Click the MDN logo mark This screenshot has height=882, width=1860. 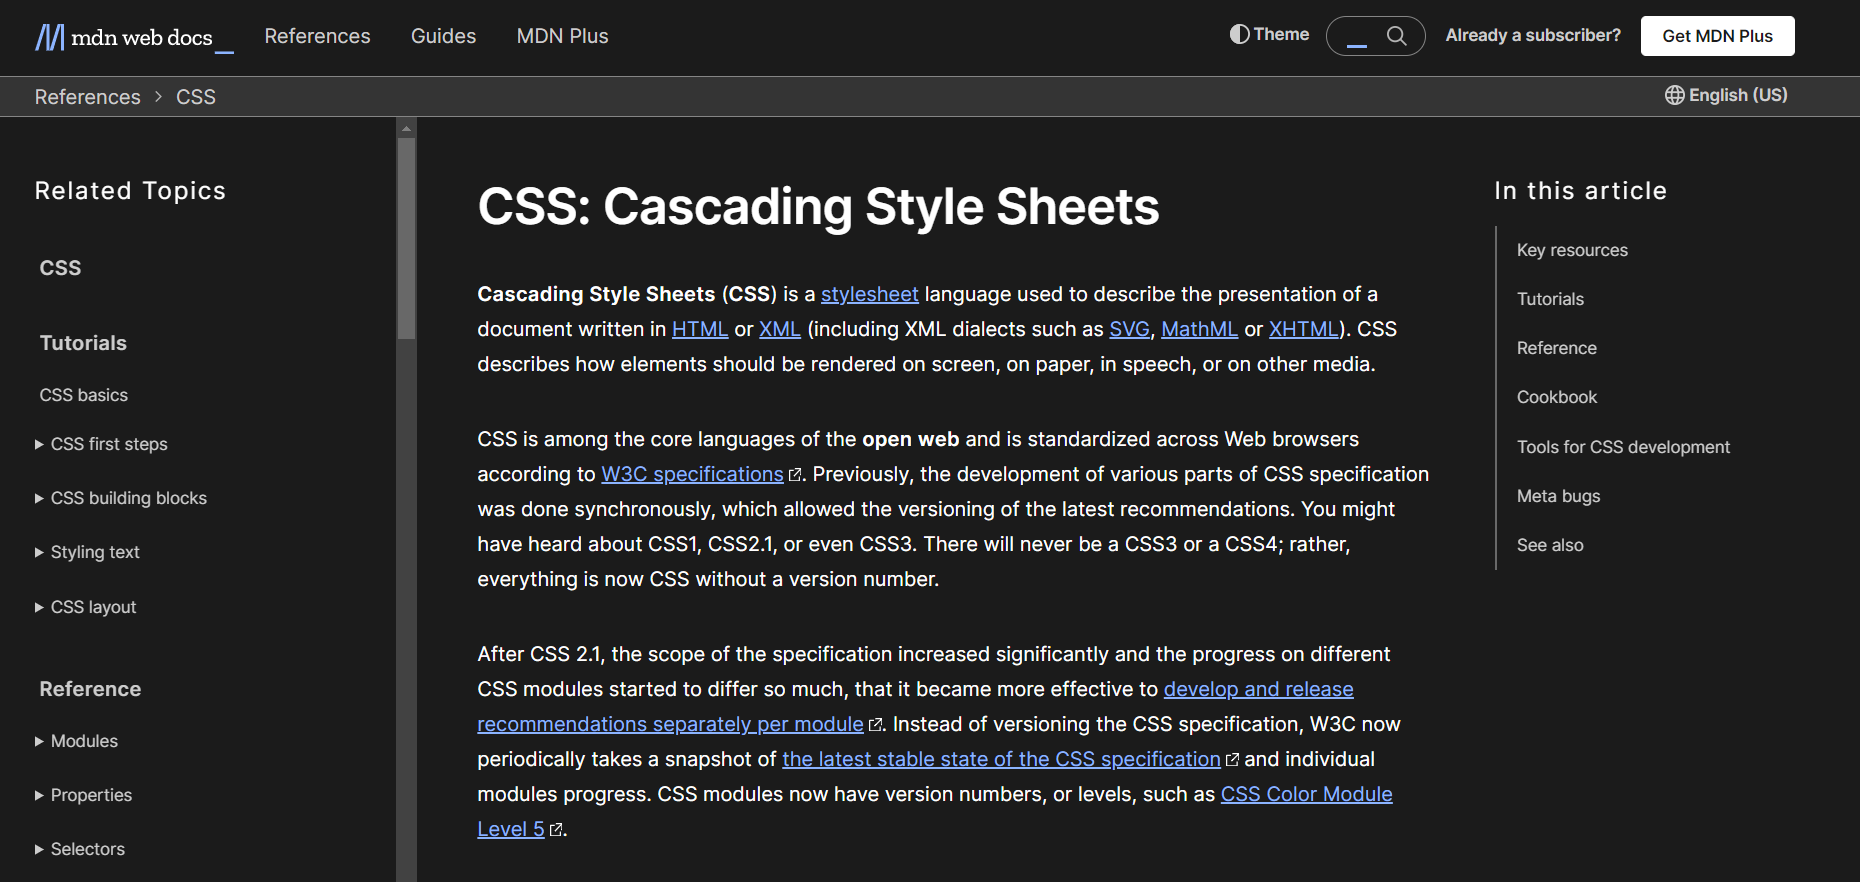pos(50,37)
